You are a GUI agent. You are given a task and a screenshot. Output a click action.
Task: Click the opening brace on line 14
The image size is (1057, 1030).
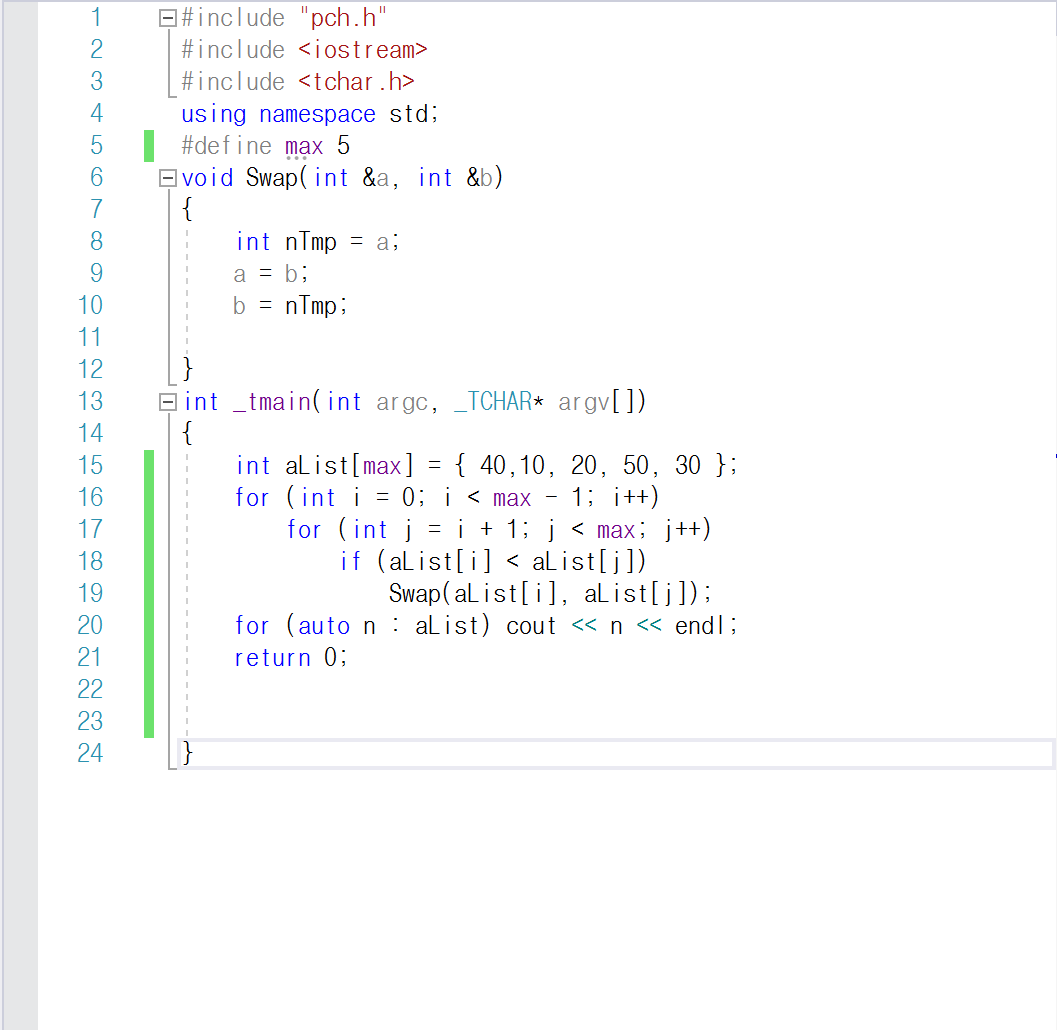187,433
